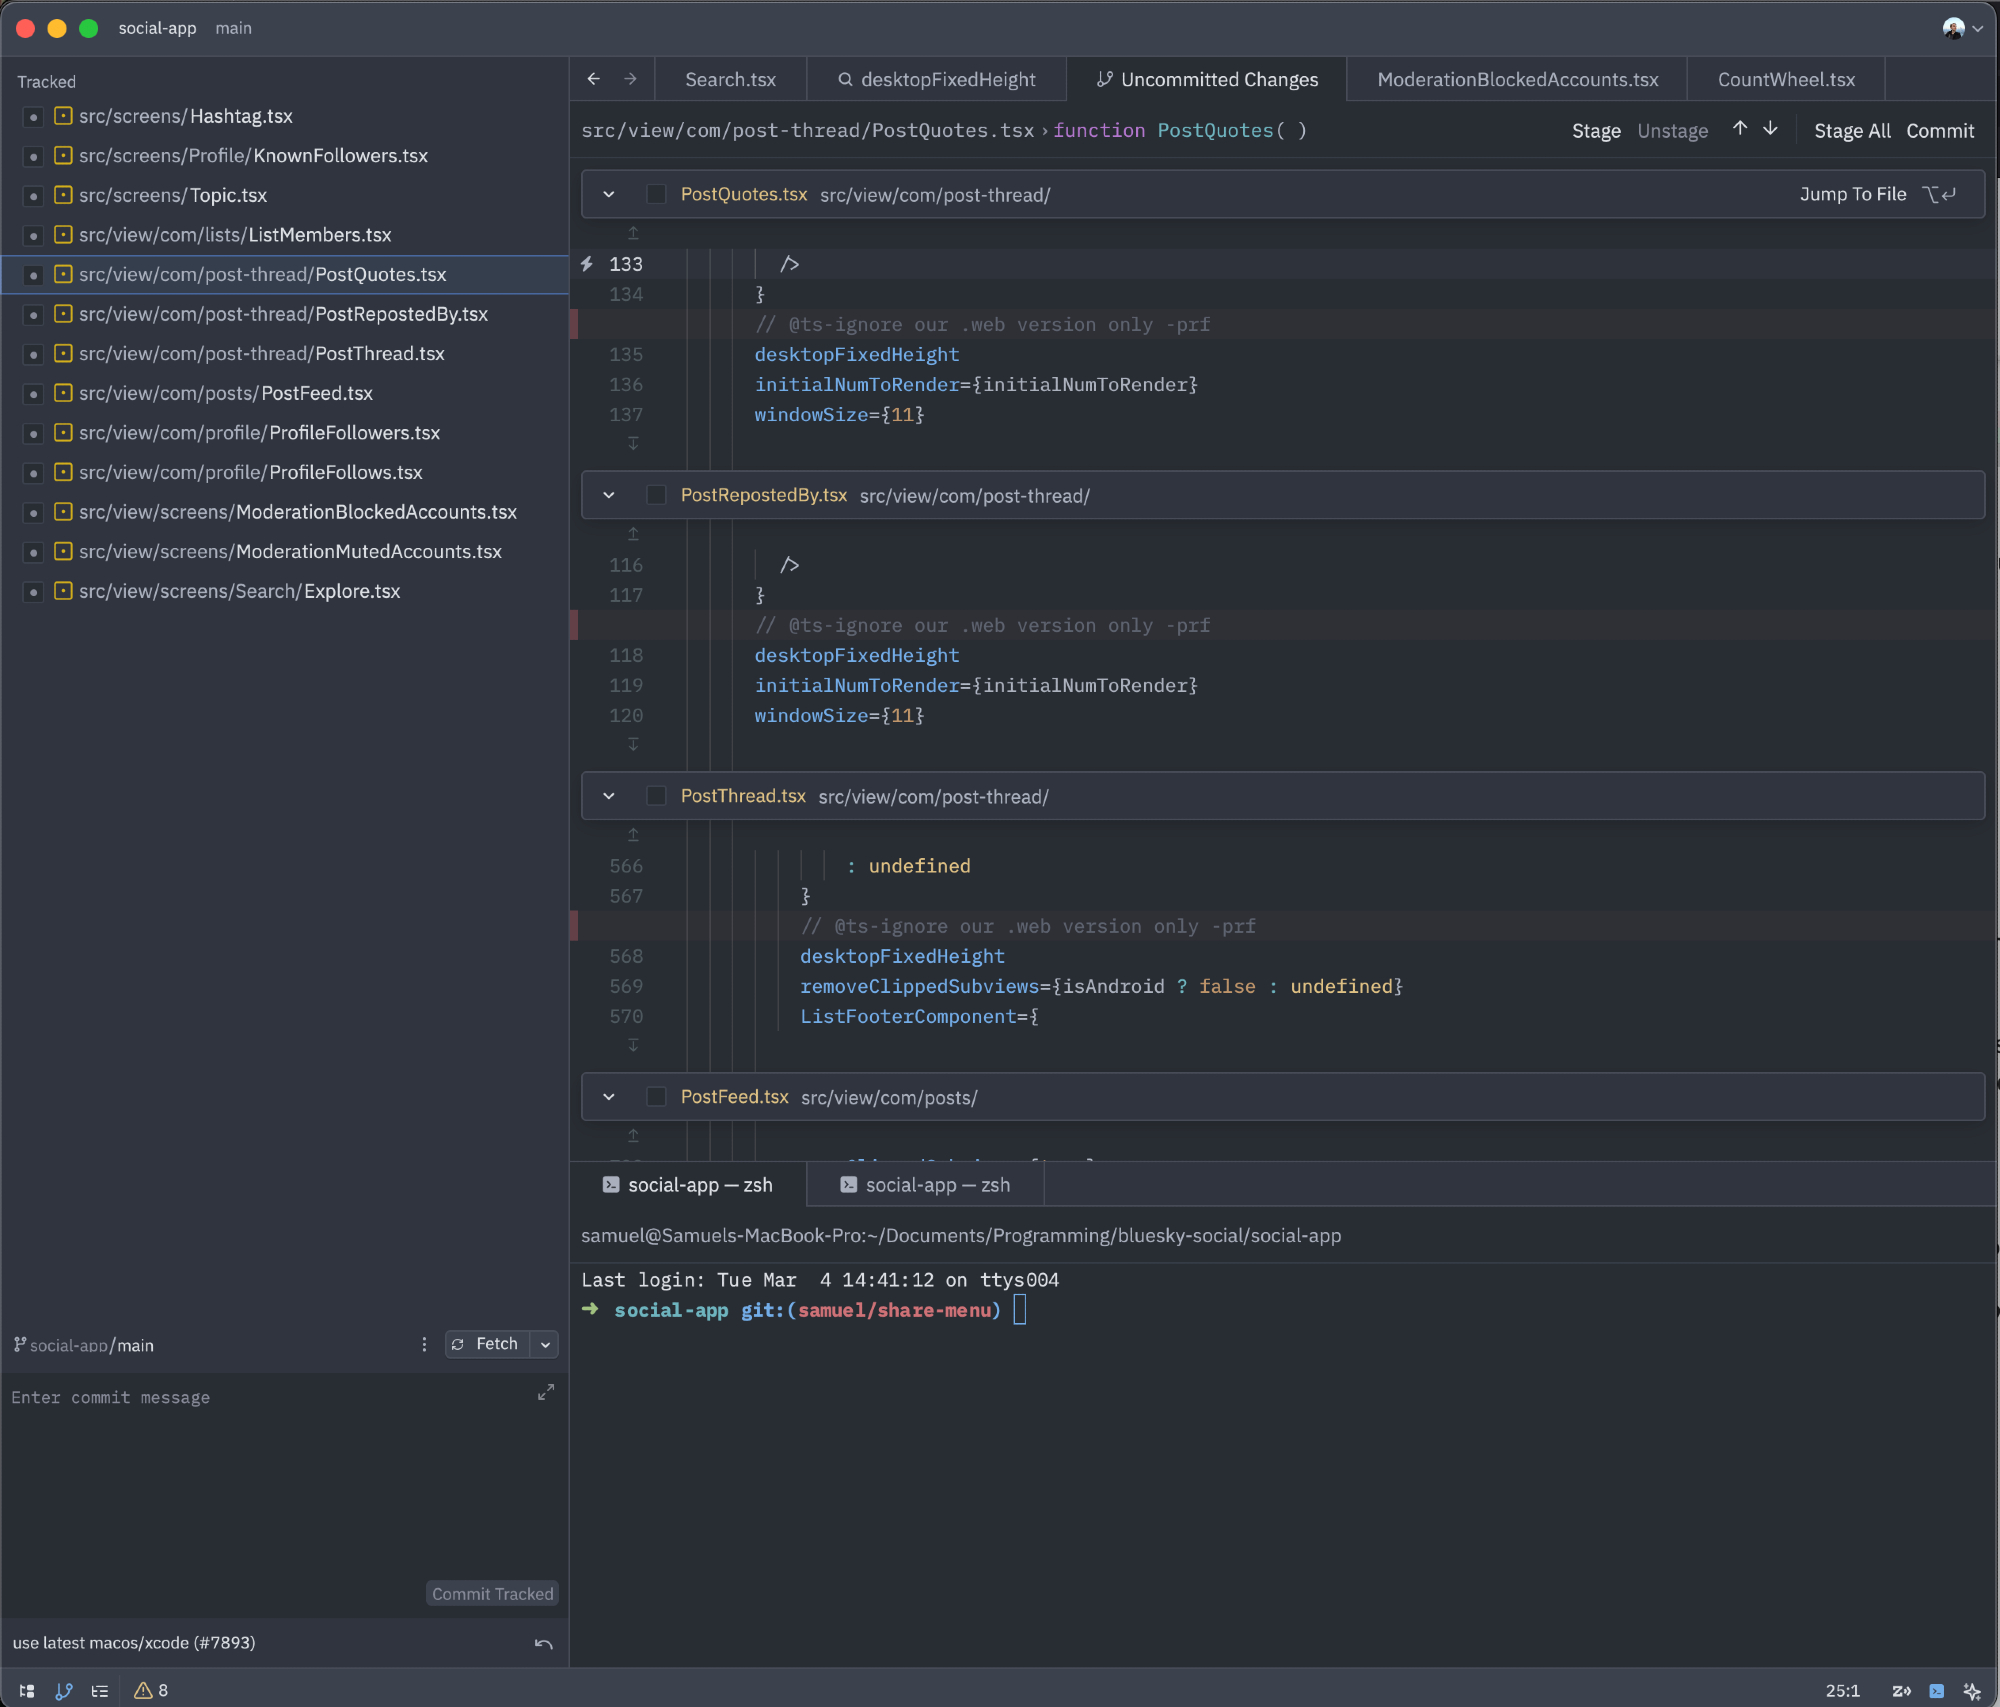The height and width of the screenshot is (1707, 2000).
Task: Open the assistant sparkle icon in status bar
Action: pyautogui.click(x=1971, y=1690)
